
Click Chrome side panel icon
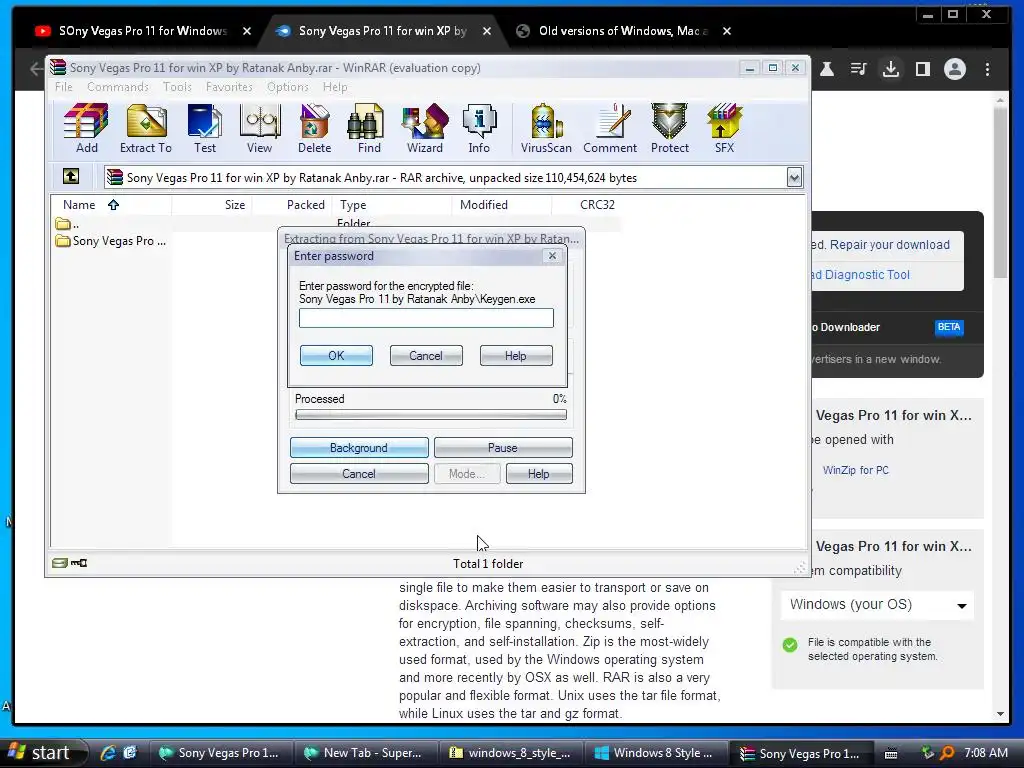[923, 69]
